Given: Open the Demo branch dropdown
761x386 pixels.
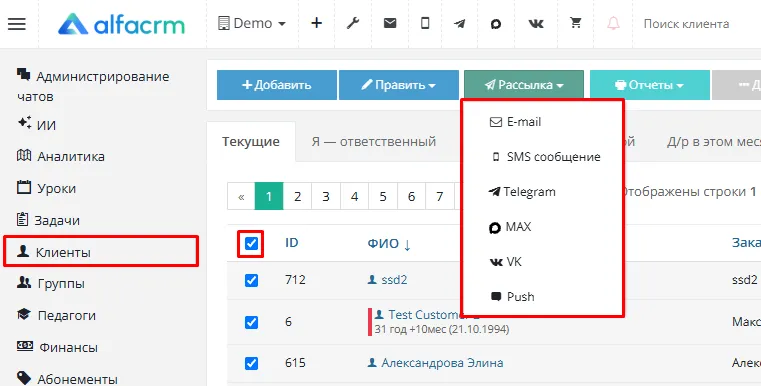Looking at the screenshot, I should [252, 23].
